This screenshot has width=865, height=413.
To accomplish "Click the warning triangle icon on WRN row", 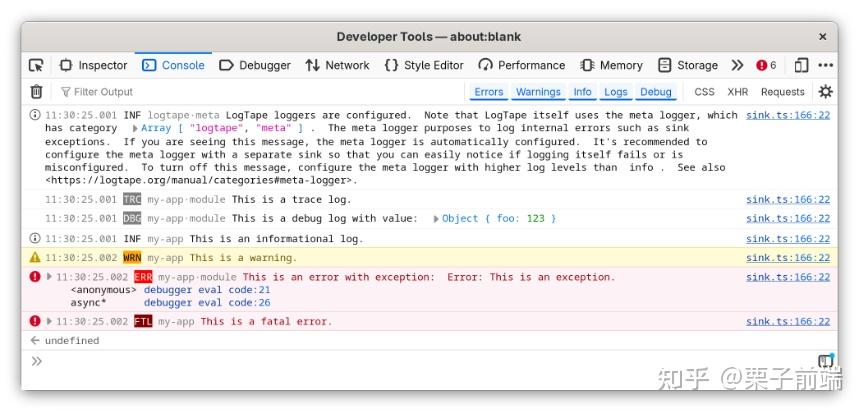I will pyautogui.click(x=35, y=257).
